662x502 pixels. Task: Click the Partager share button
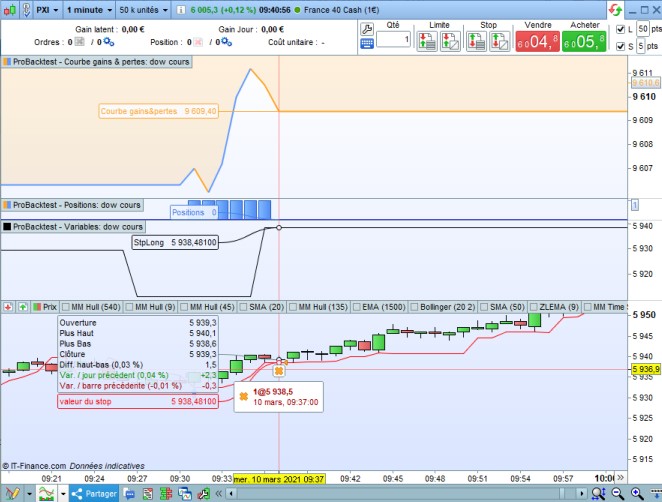click(x=94, y=493)
